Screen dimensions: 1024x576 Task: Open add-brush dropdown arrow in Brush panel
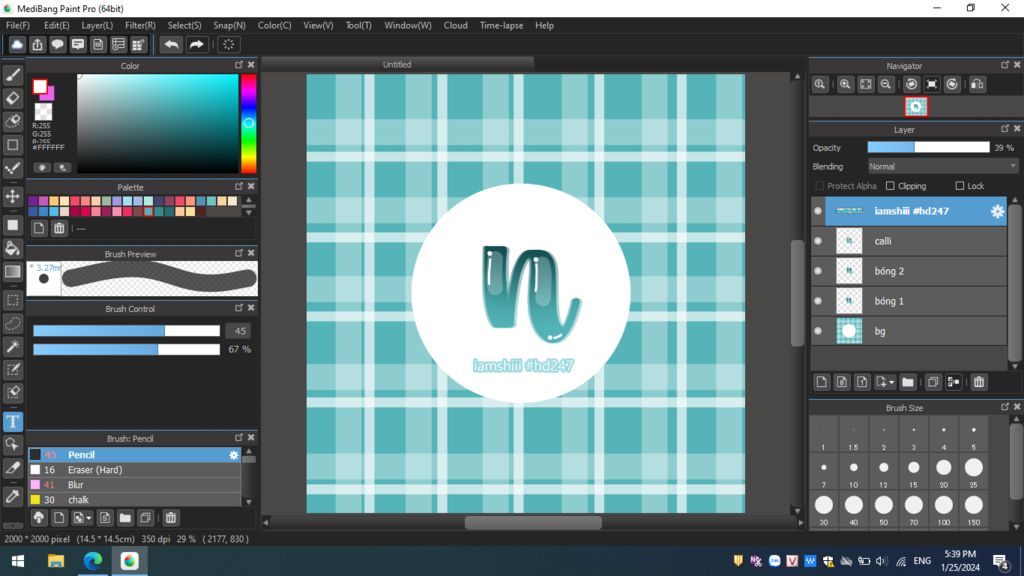tap(89, 519)
